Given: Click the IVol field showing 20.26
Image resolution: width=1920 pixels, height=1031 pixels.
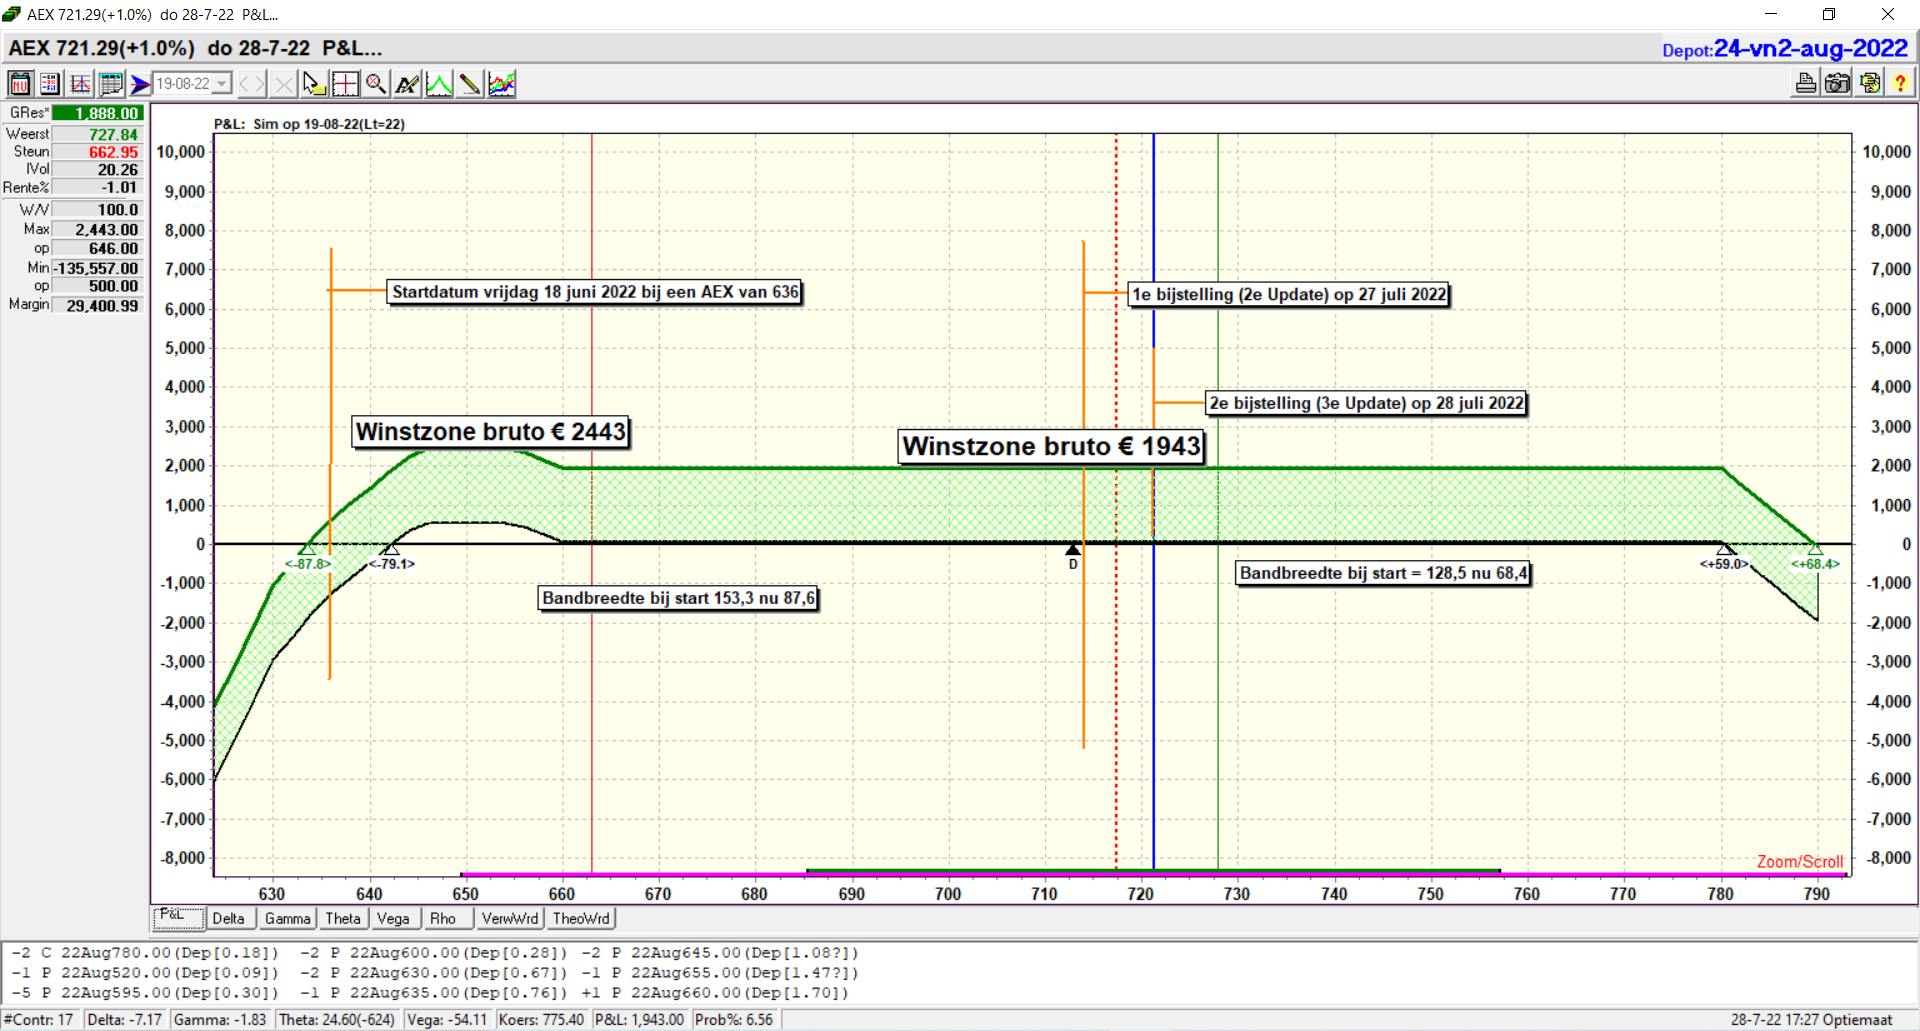Looking at the screenshot, I should coord(98,170).
